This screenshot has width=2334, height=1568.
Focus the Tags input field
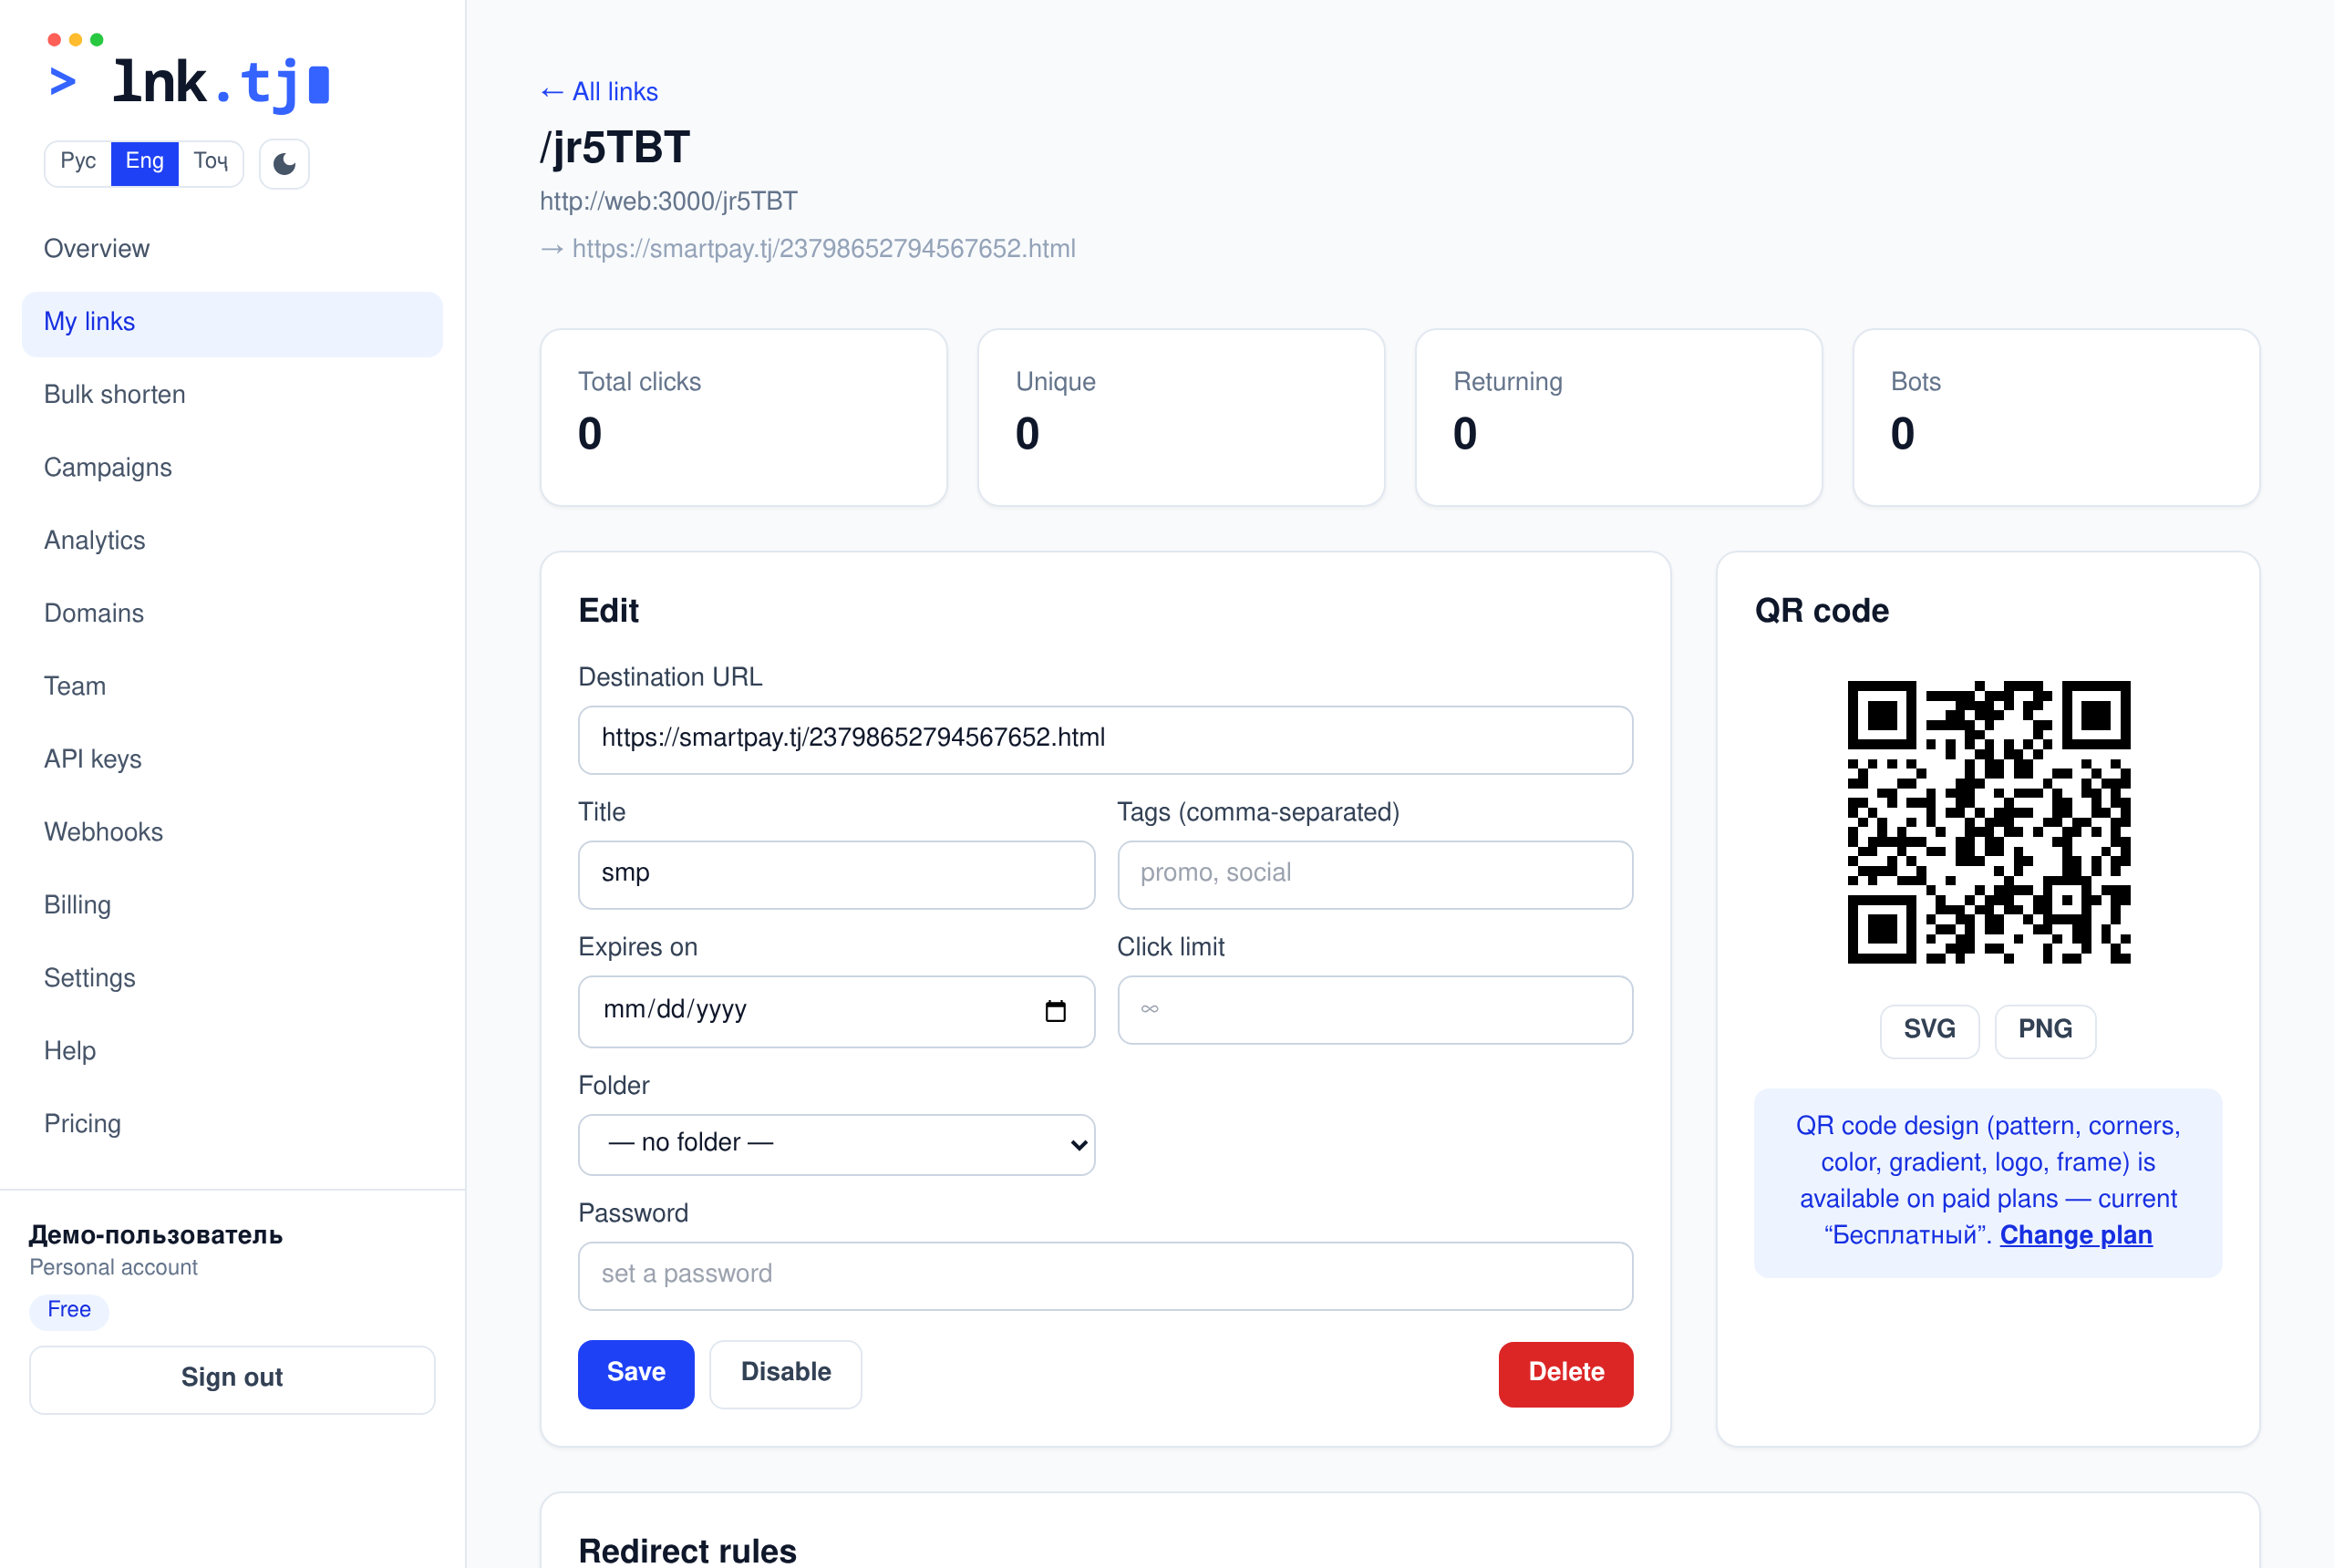1375,875
